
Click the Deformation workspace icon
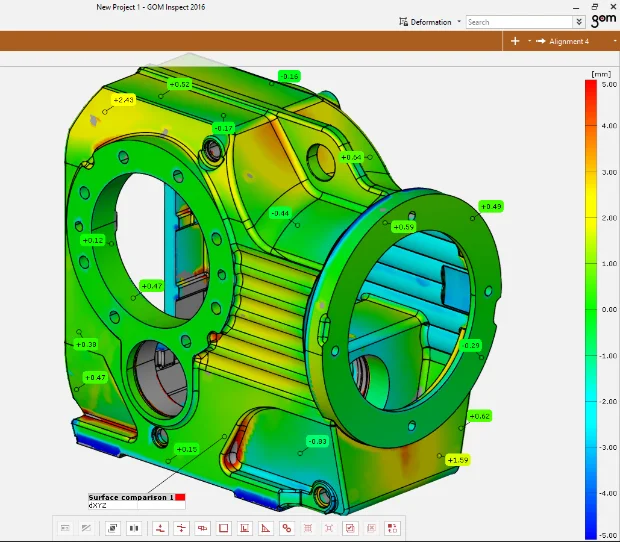coord(403,21)
